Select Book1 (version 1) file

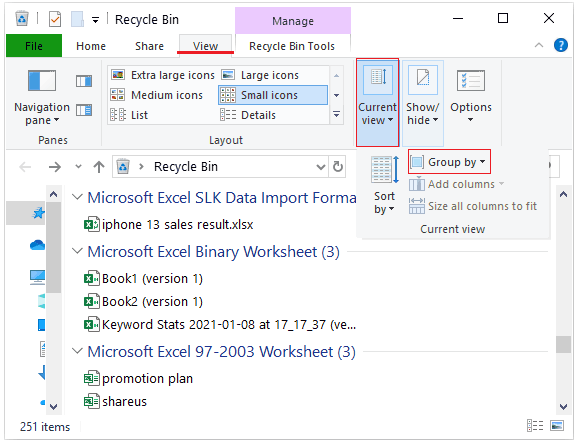[x=143, y=279]
